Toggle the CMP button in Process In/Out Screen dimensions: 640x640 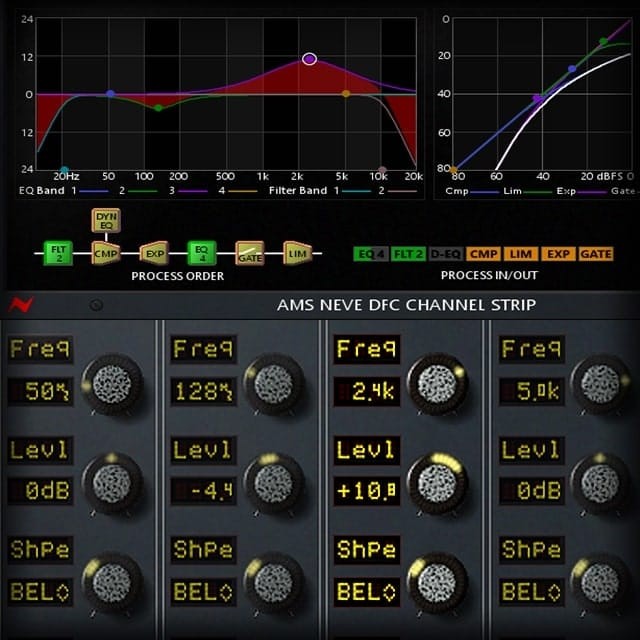pyautogui.click(x=484, y=254)
